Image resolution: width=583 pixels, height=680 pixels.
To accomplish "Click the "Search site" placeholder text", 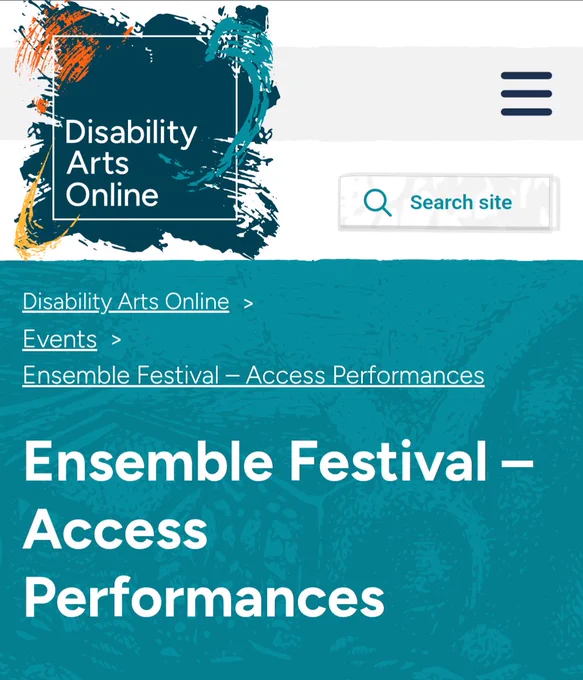I will click(461, 203).
